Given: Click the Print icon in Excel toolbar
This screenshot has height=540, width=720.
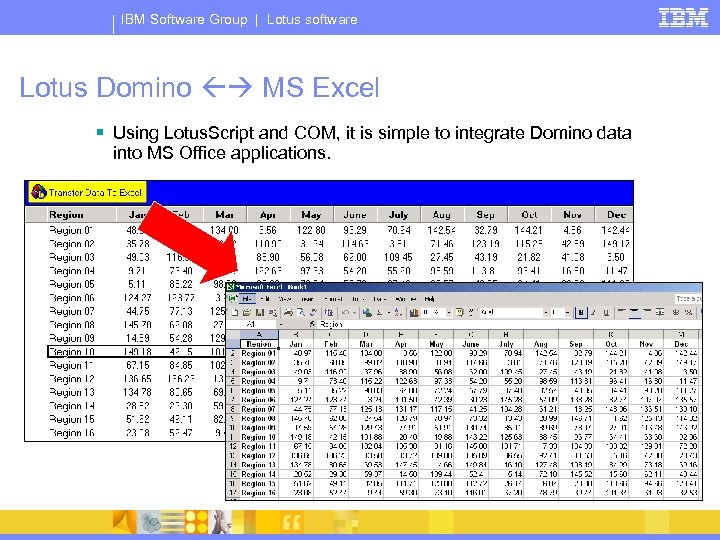Looking at the screenshot, I should pos(288,313).
